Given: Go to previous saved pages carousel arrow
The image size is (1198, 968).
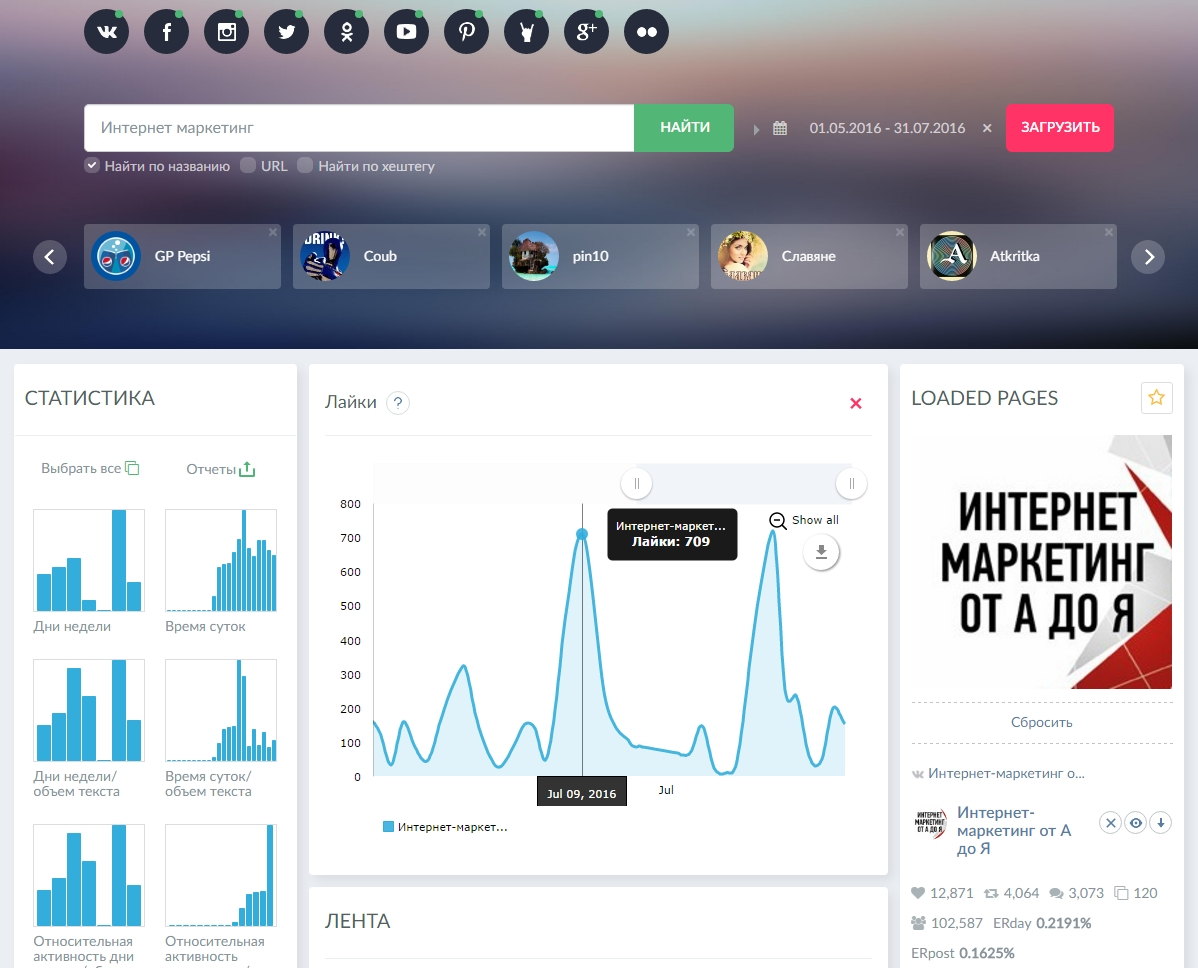Looking at the screenshot, I should point(50,257).
